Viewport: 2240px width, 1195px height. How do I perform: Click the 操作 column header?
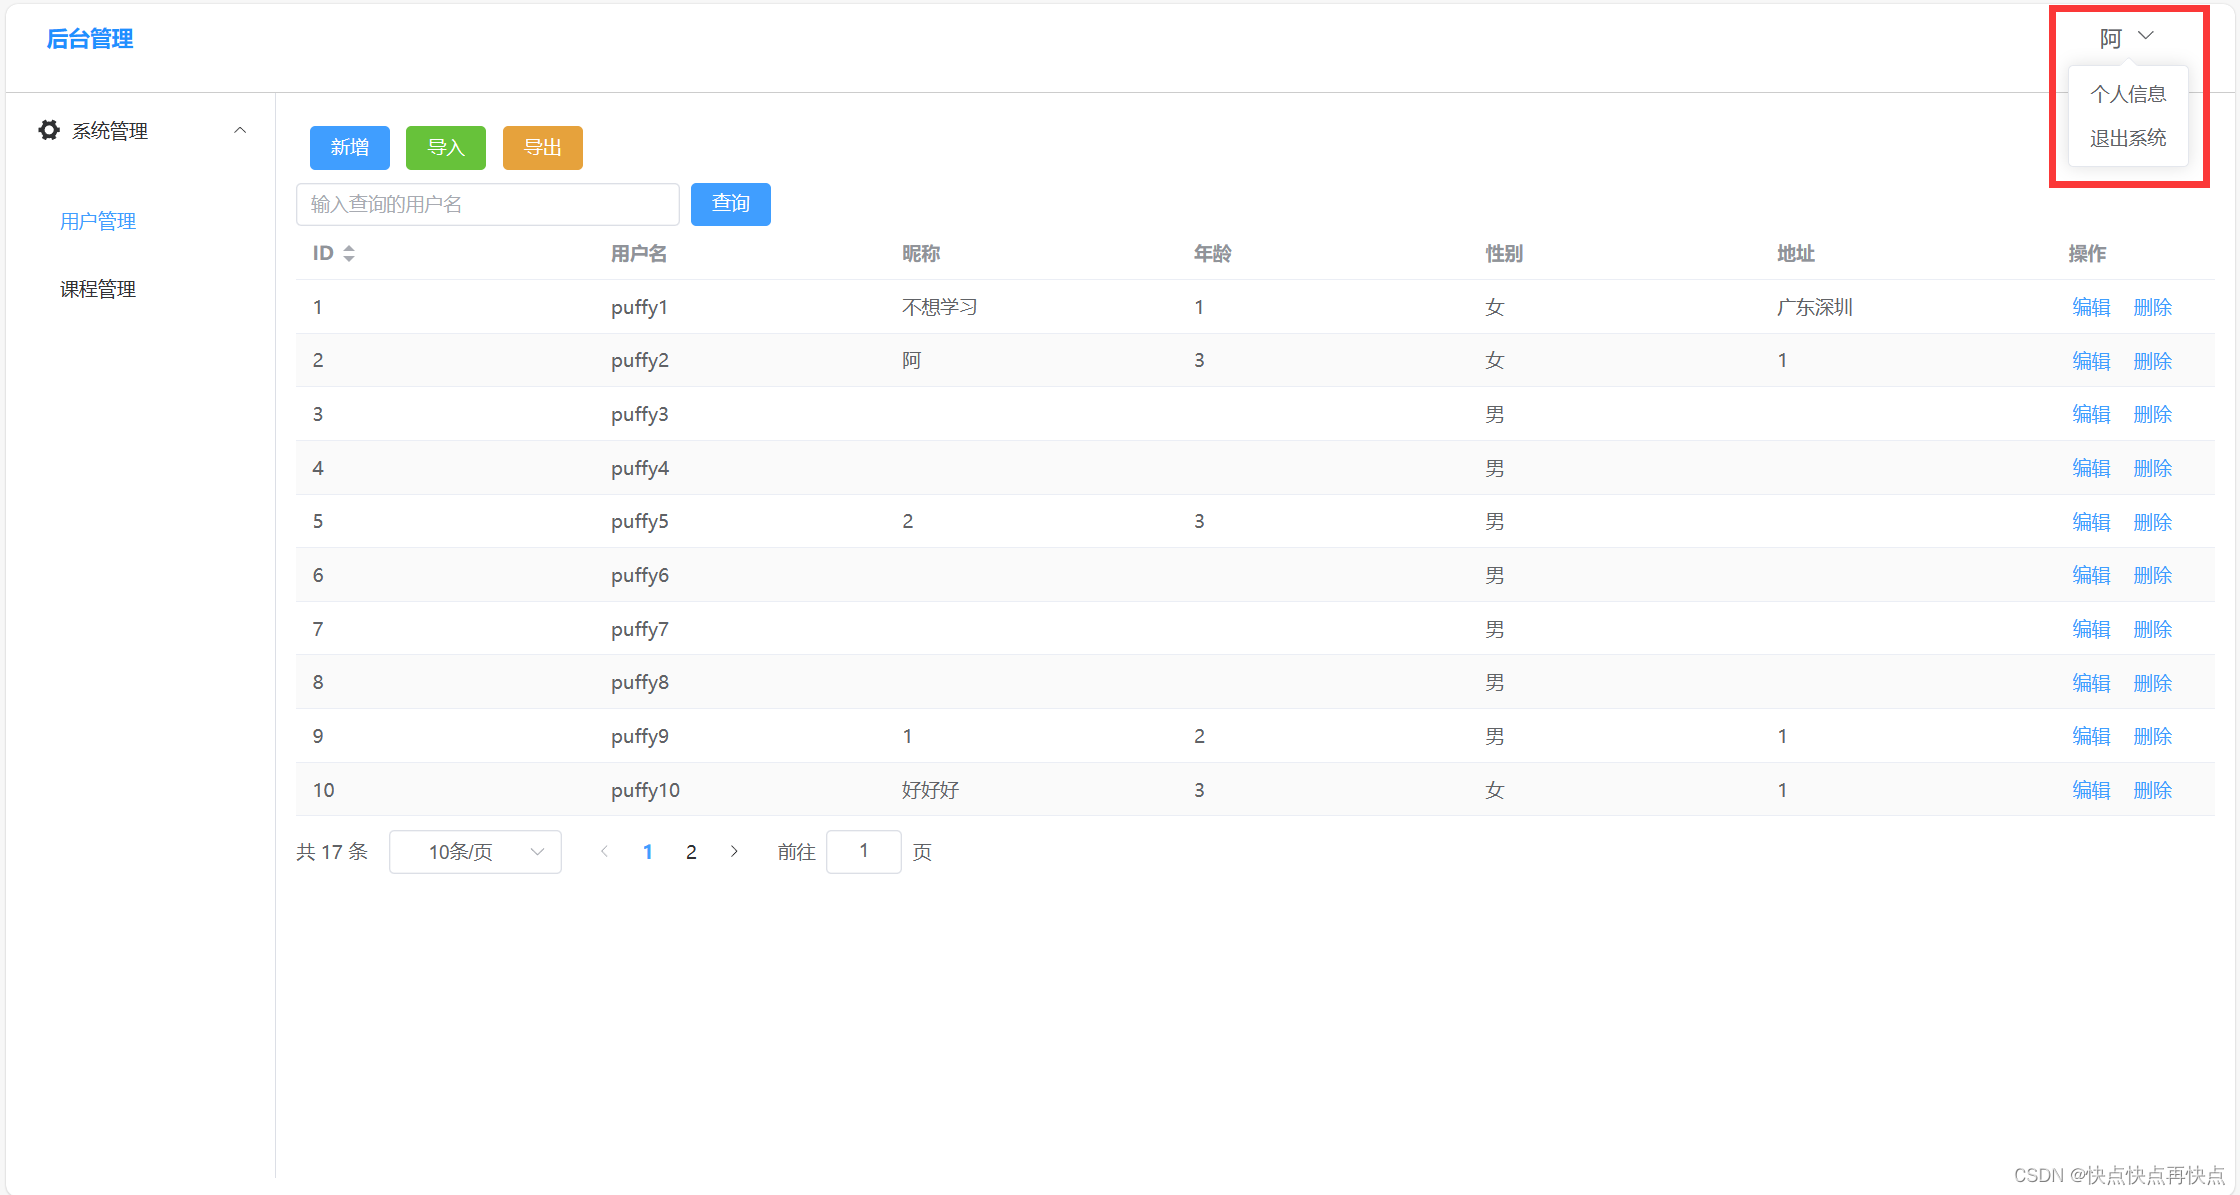[x=2087, y=254]
